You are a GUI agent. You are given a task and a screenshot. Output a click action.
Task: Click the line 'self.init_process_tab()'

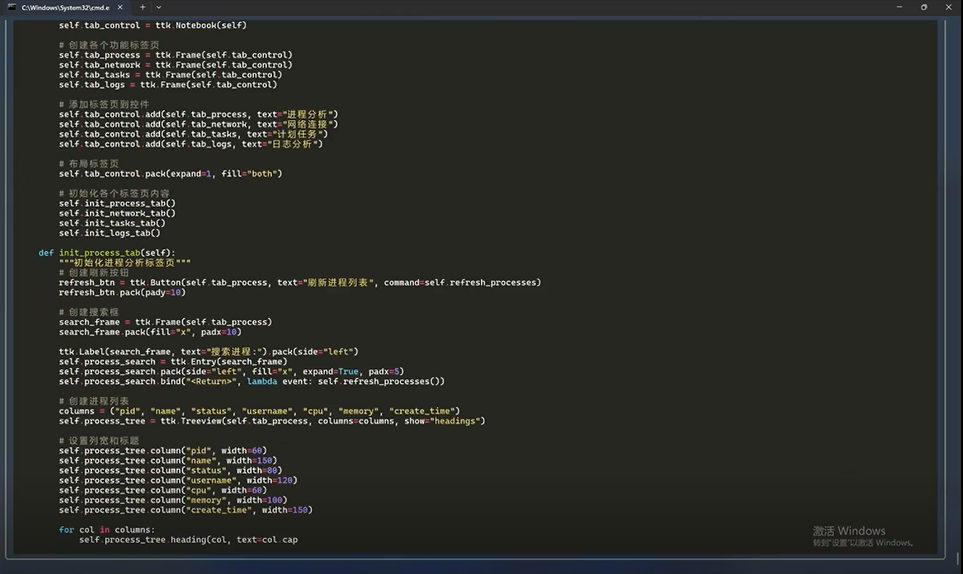point(117,203)
